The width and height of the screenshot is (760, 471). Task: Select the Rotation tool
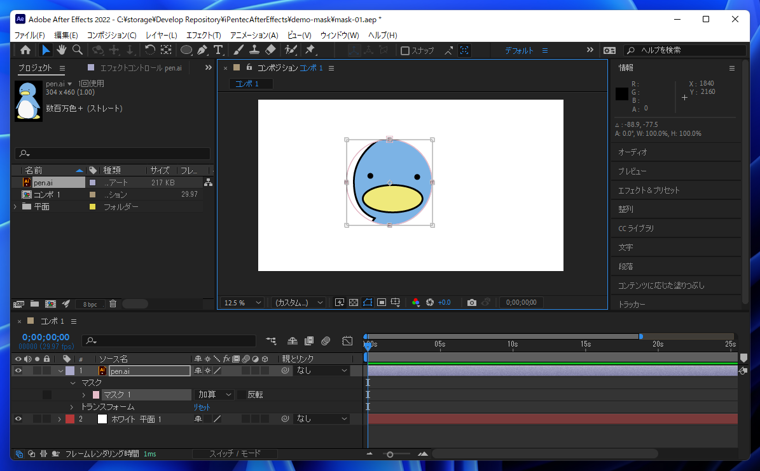[x=150, y=50]
